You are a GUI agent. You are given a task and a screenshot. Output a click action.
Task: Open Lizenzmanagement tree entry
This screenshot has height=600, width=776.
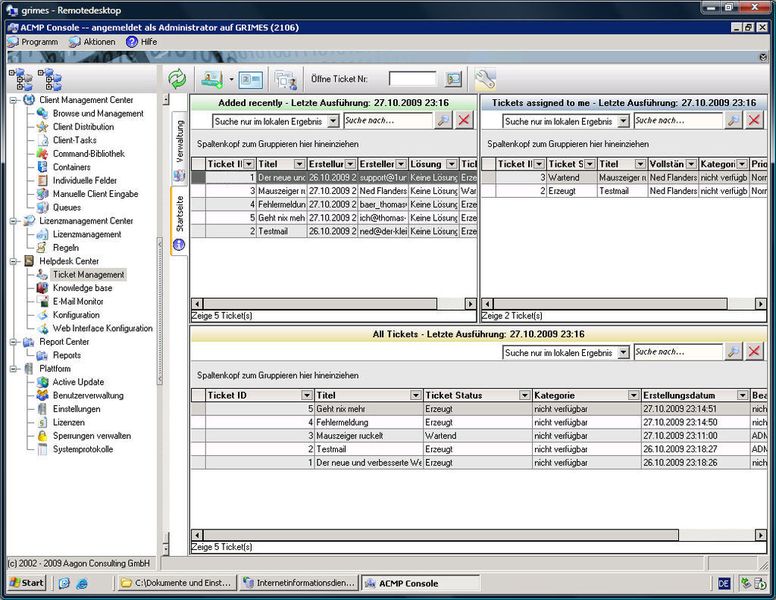coord(86,234)
